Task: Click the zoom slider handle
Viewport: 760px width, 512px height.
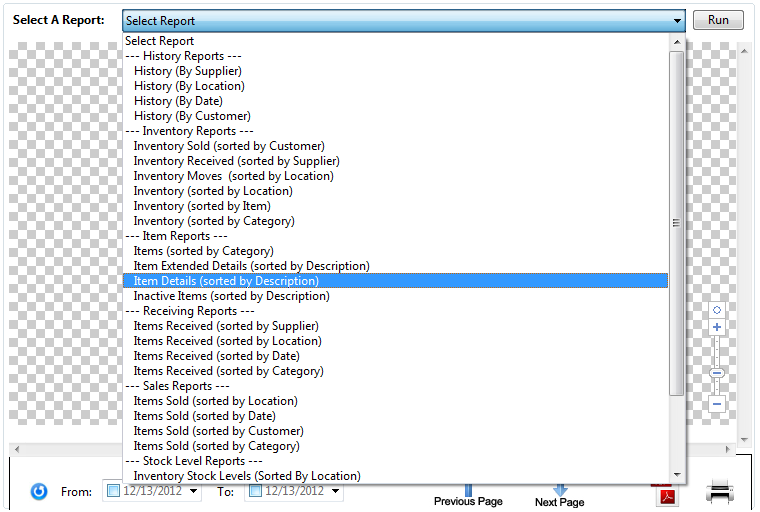Action: click(x=717, y=373)
